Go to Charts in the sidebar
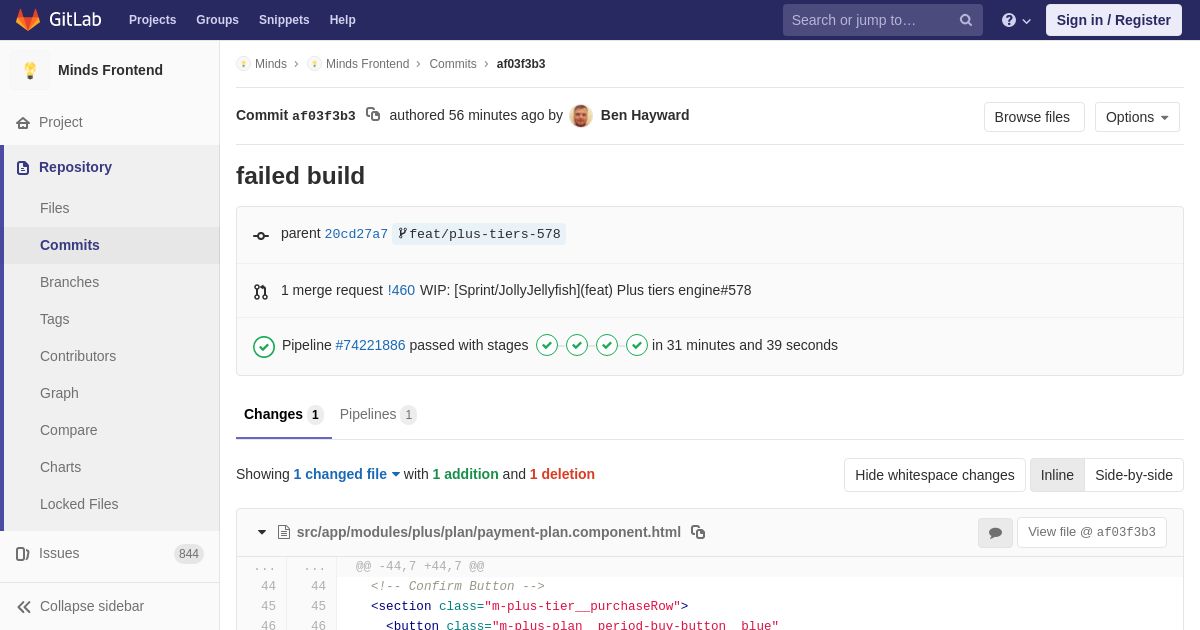The image size is (1200, 630). (x=112, y=467)
